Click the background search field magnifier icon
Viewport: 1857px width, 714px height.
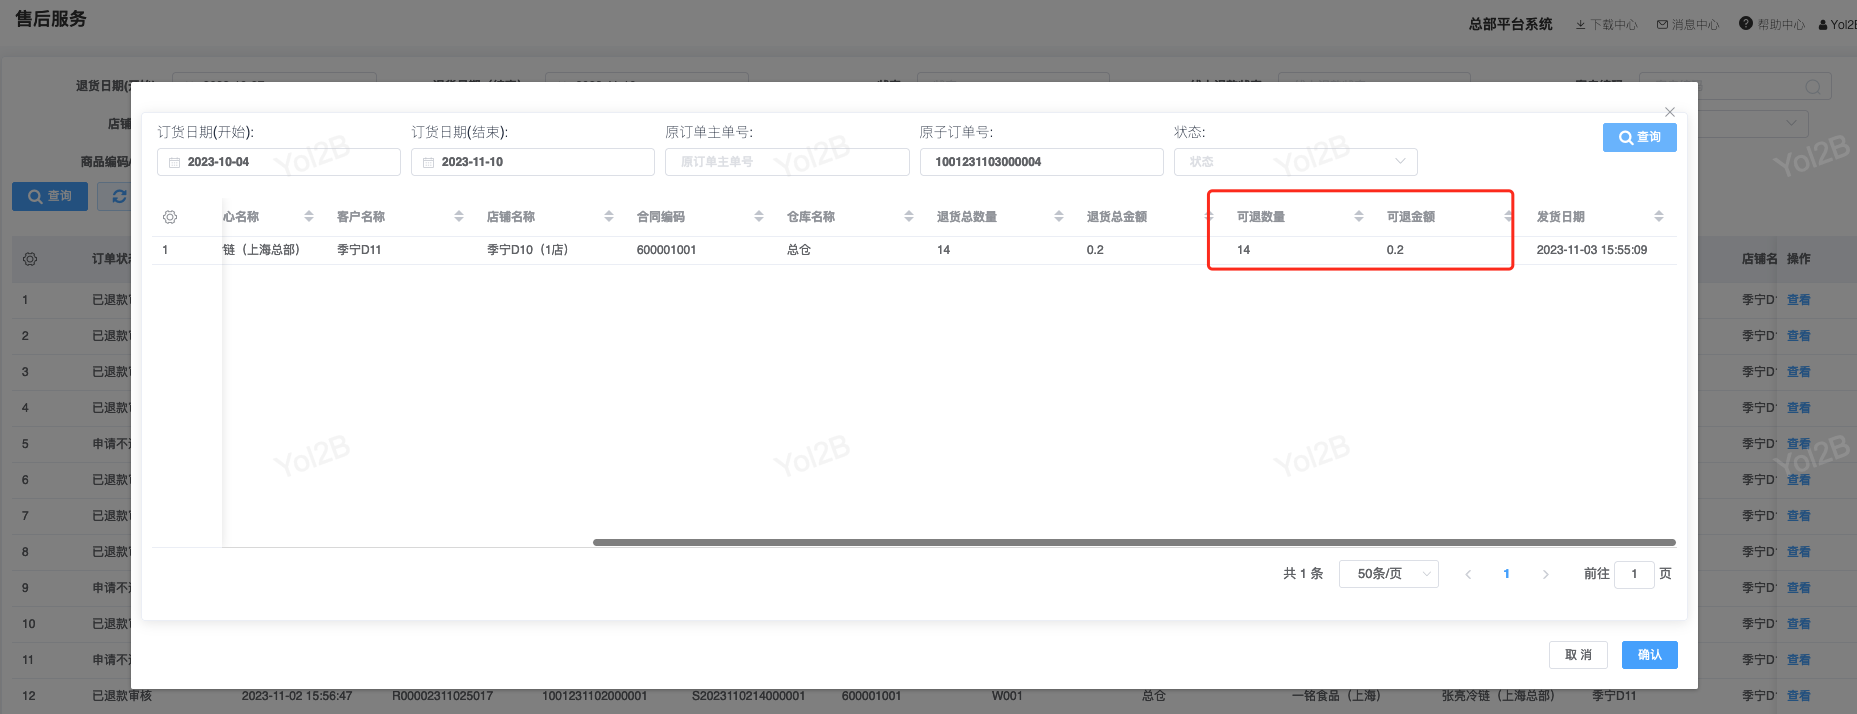tap(1812, 87)
